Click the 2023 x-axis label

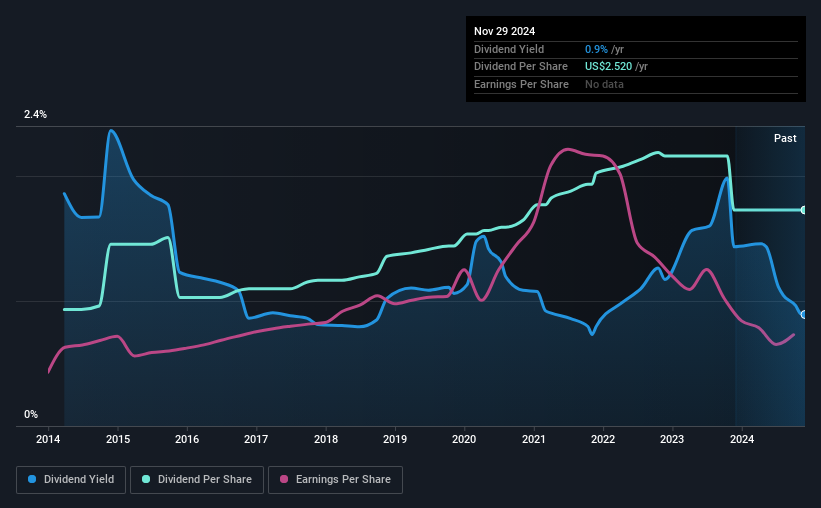coord(672,439)
